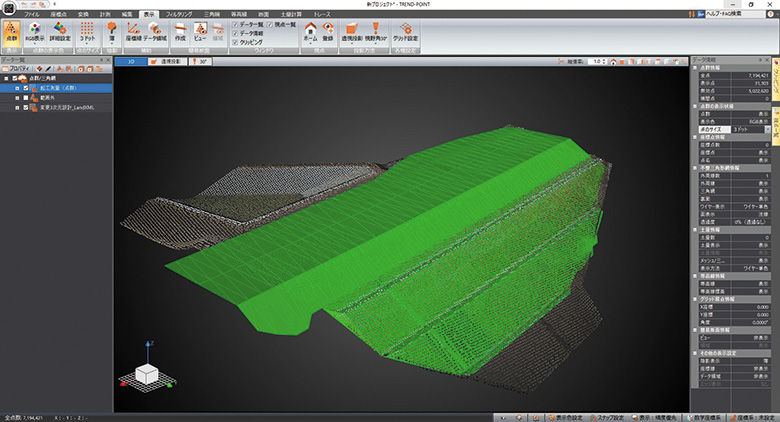
Task: Switch to the トレース ribbon tab
Action: [x=321, y=14]
